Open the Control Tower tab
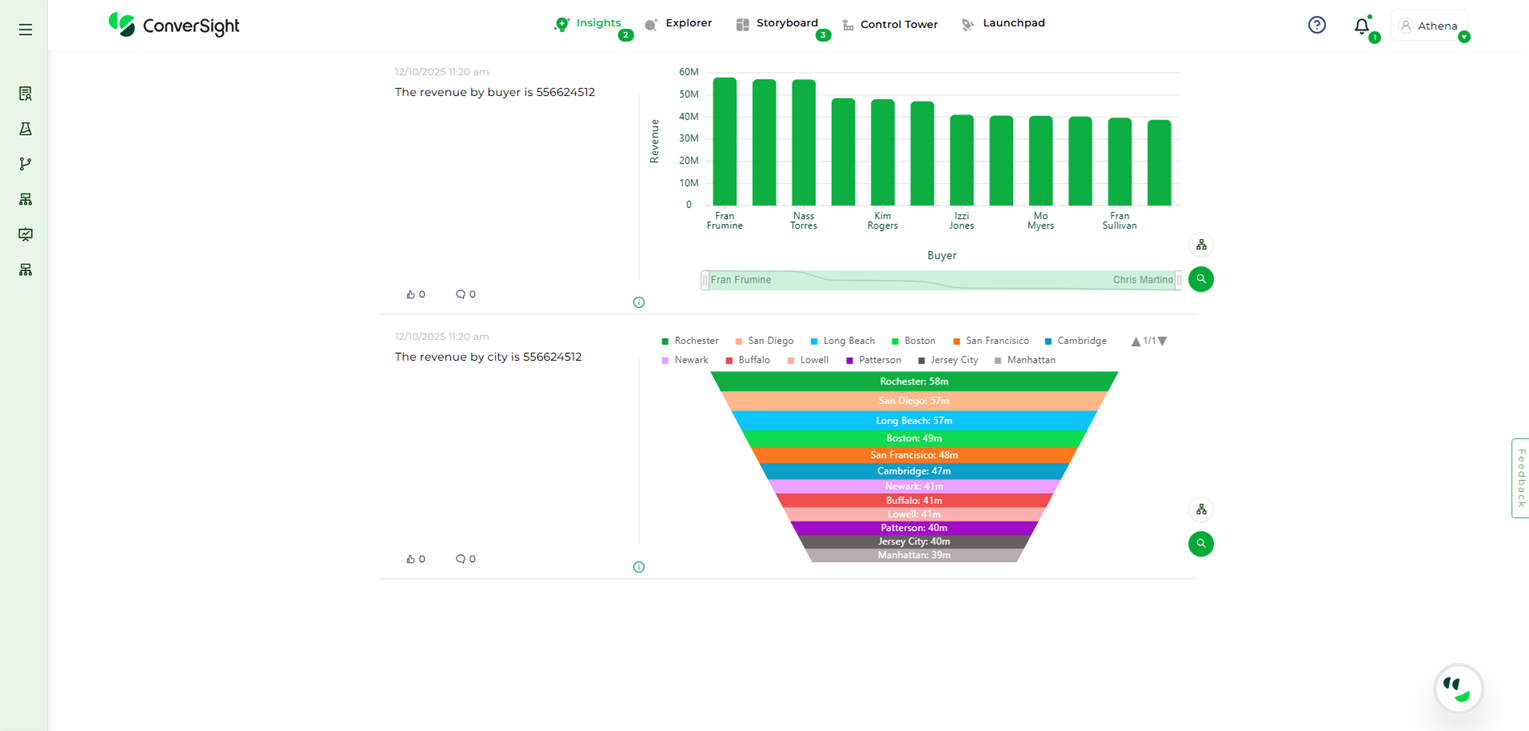The image size is (1529, 731). tap(890, 24)
